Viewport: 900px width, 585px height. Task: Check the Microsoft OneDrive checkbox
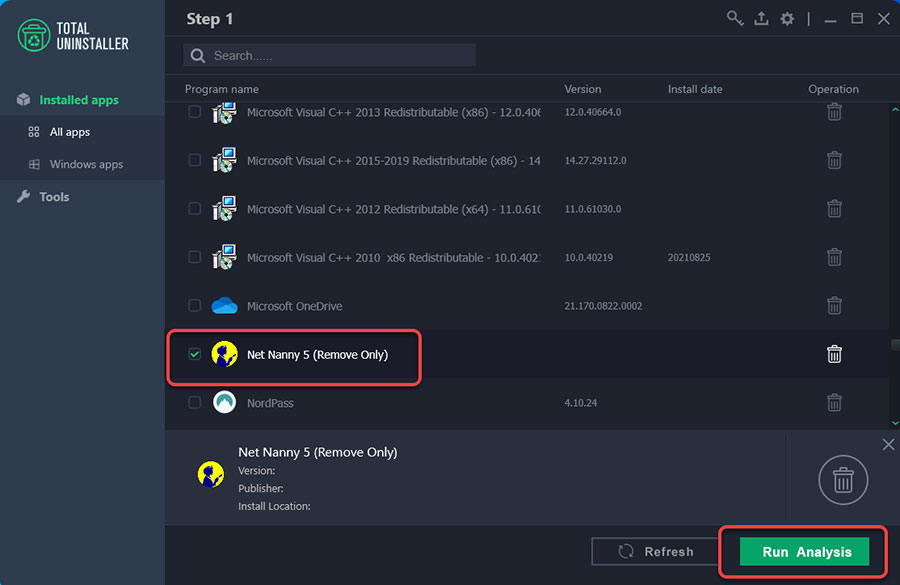pyautogui.click(x=195, y=306)
